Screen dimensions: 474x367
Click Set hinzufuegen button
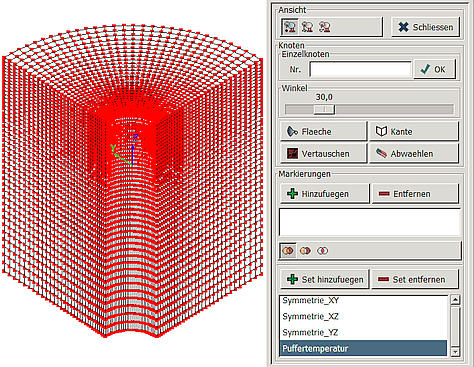click(325, 279)
